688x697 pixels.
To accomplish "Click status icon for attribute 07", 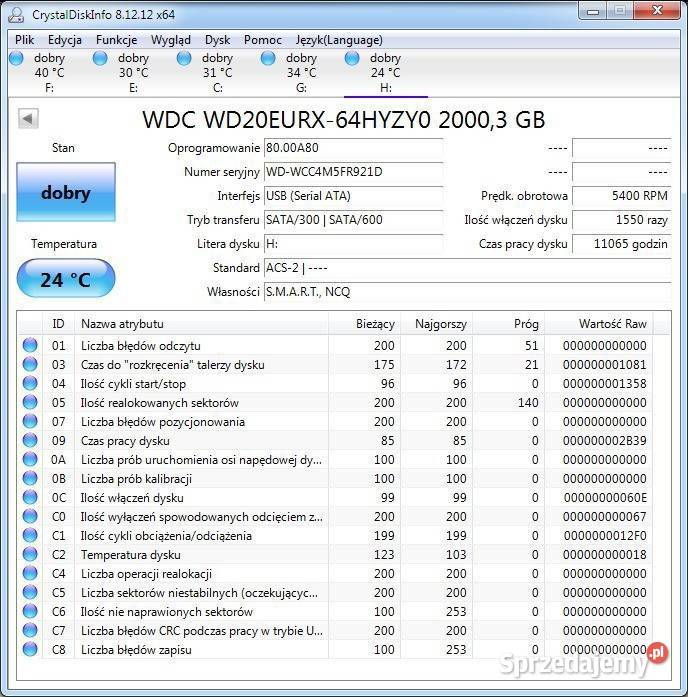I will pos(30,421).
